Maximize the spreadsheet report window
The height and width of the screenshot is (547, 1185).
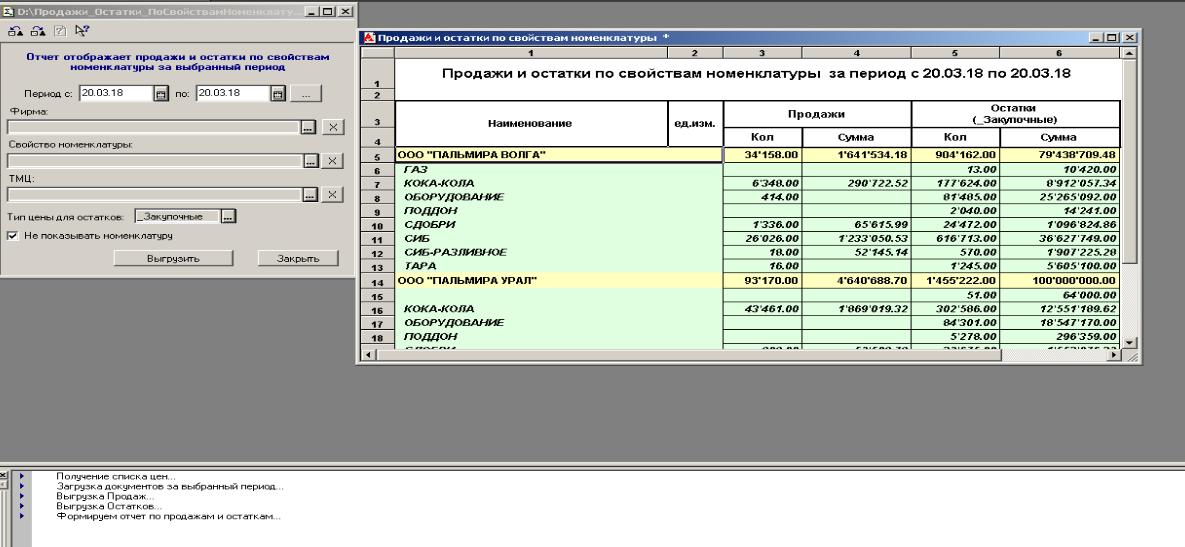pos(1112,37)
